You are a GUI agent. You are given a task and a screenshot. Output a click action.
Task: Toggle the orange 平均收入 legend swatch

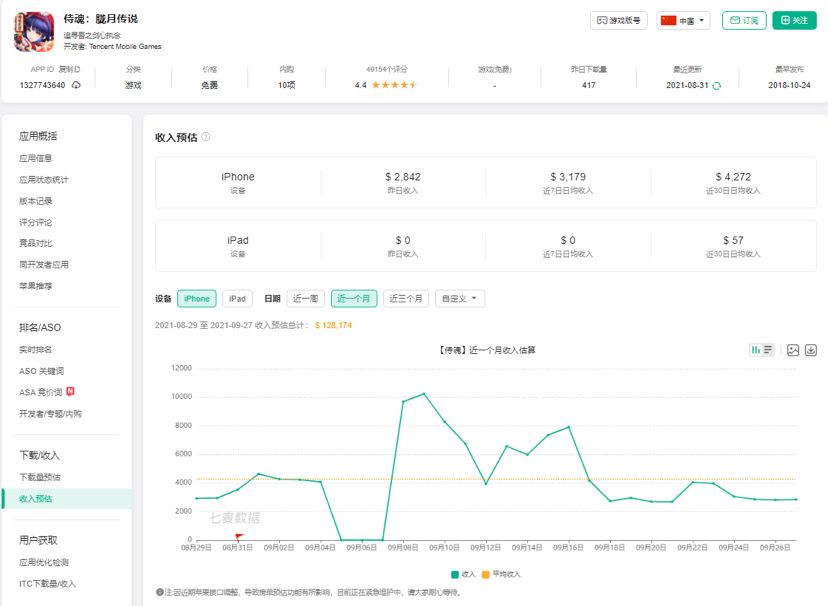pos(486,574)
